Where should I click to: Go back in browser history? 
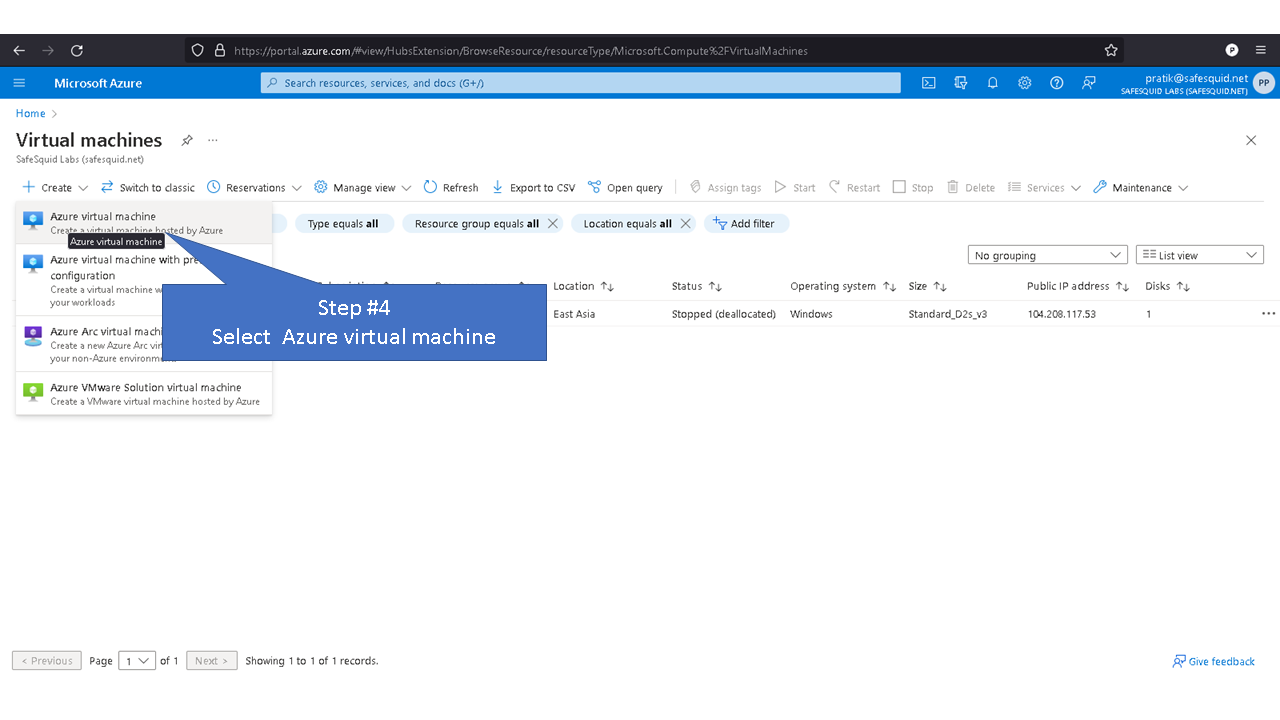[20, 50]
